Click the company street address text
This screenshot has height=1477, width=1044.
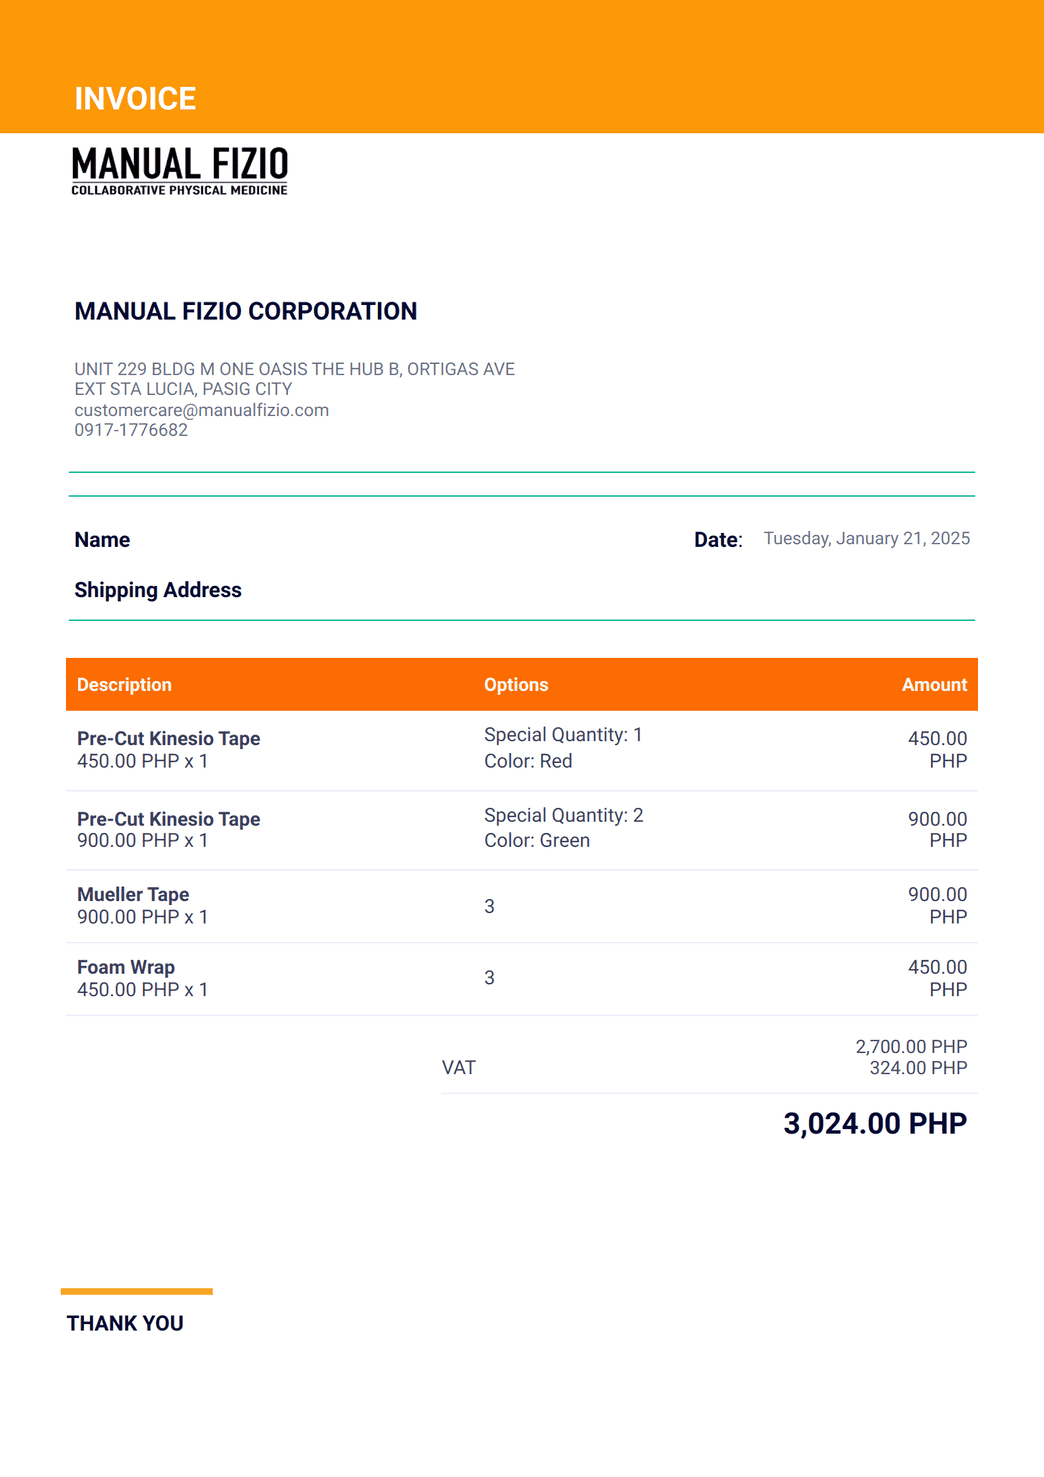pos(294,379)
